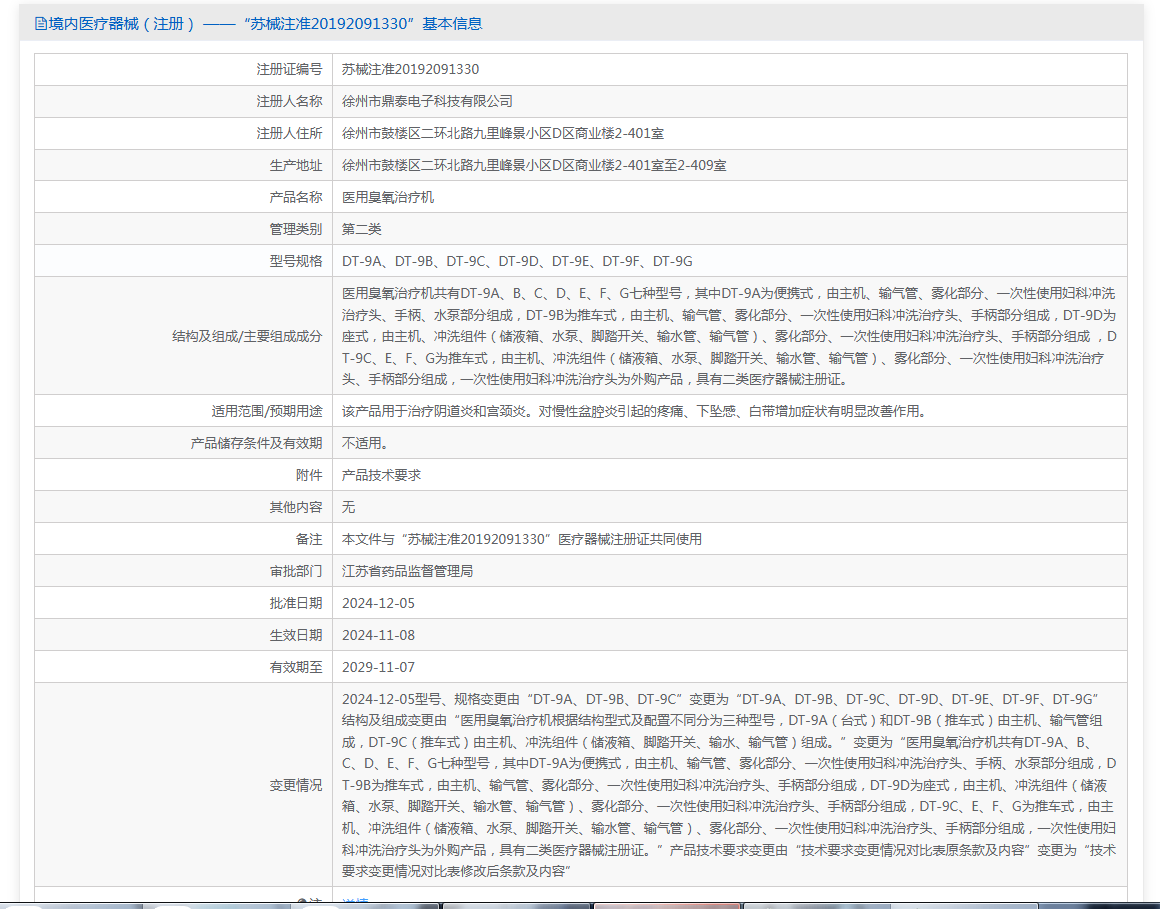This screenshot has height=909, width=1160.
Task: Click the 变更情况 row label
Action: pyautogui.click(x=296, y=785)
